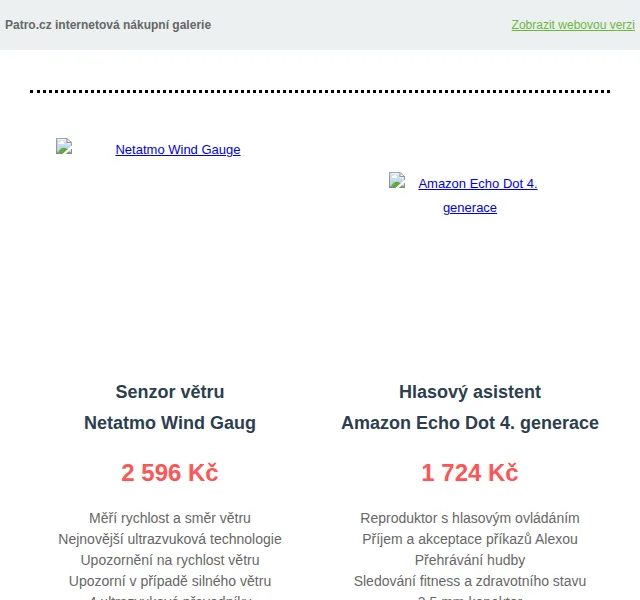Click the line 'Upozorní v případě silného větru'

point(170,581)
